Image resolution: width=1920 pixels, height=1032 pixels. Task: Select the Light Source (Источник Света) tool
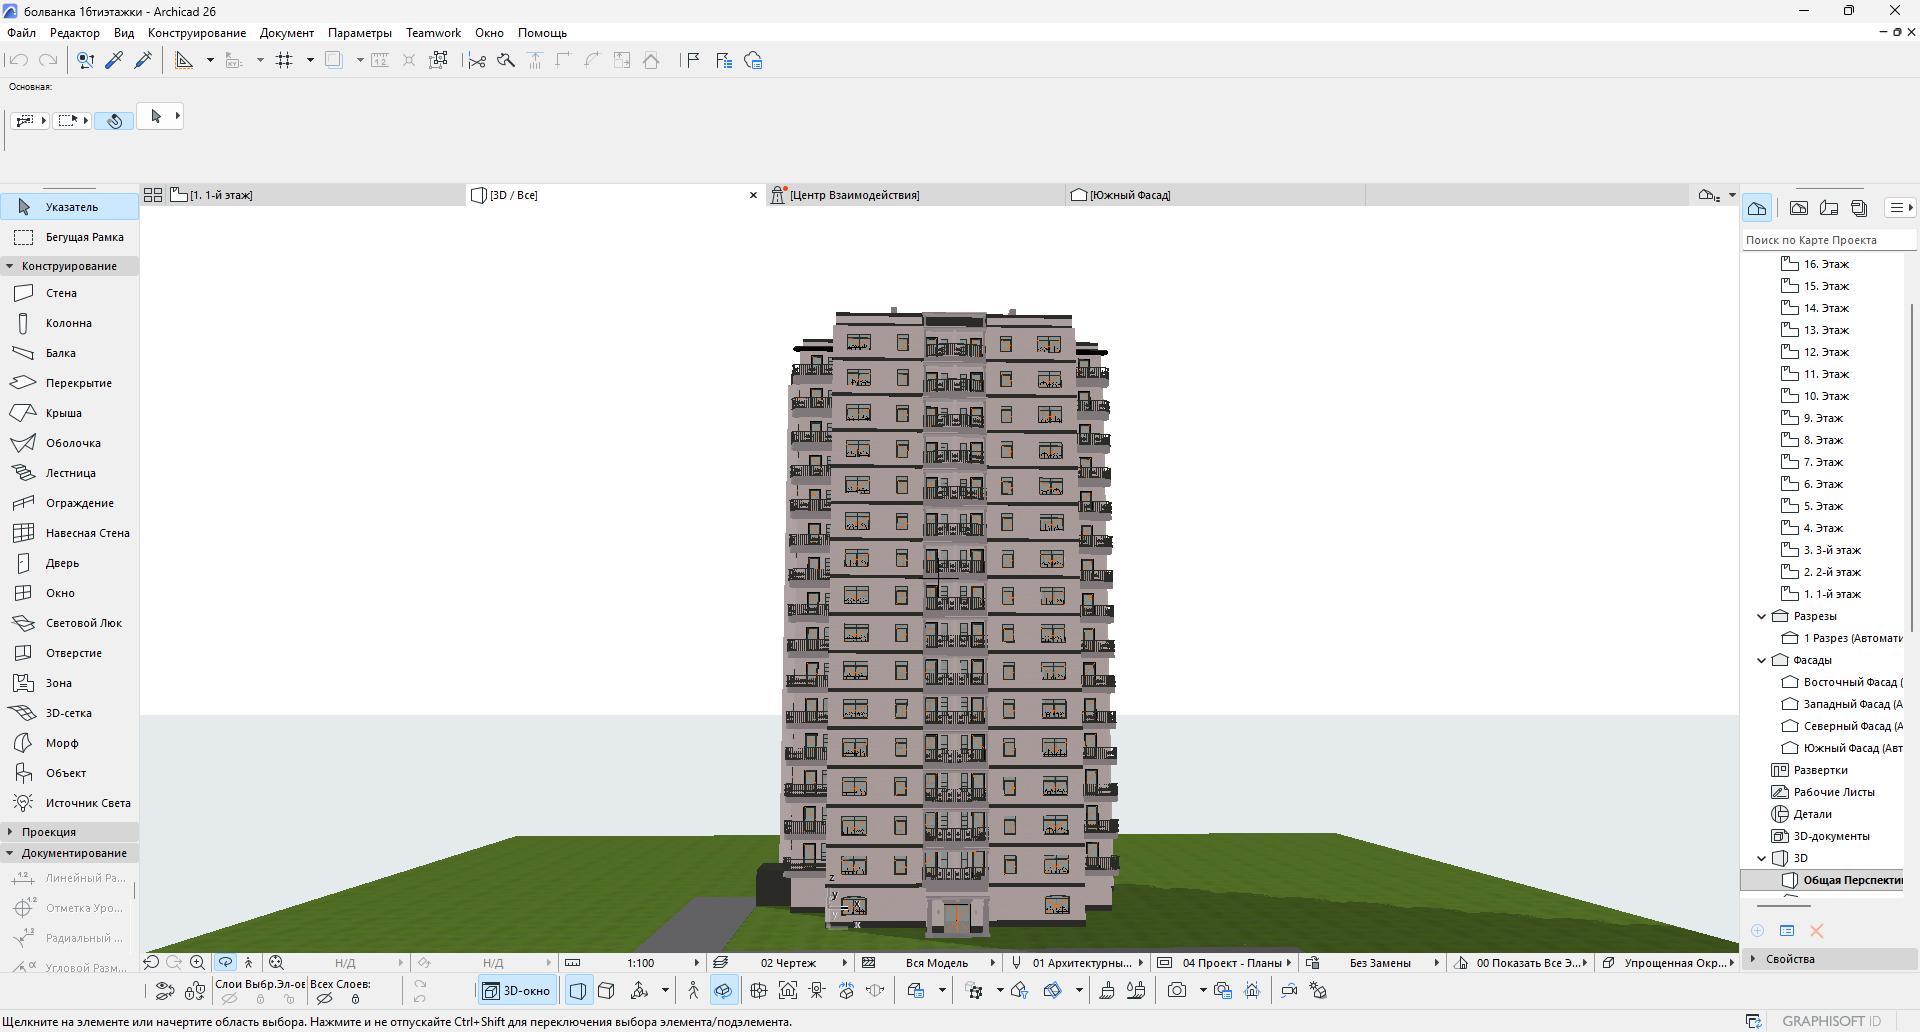point(87,803)
